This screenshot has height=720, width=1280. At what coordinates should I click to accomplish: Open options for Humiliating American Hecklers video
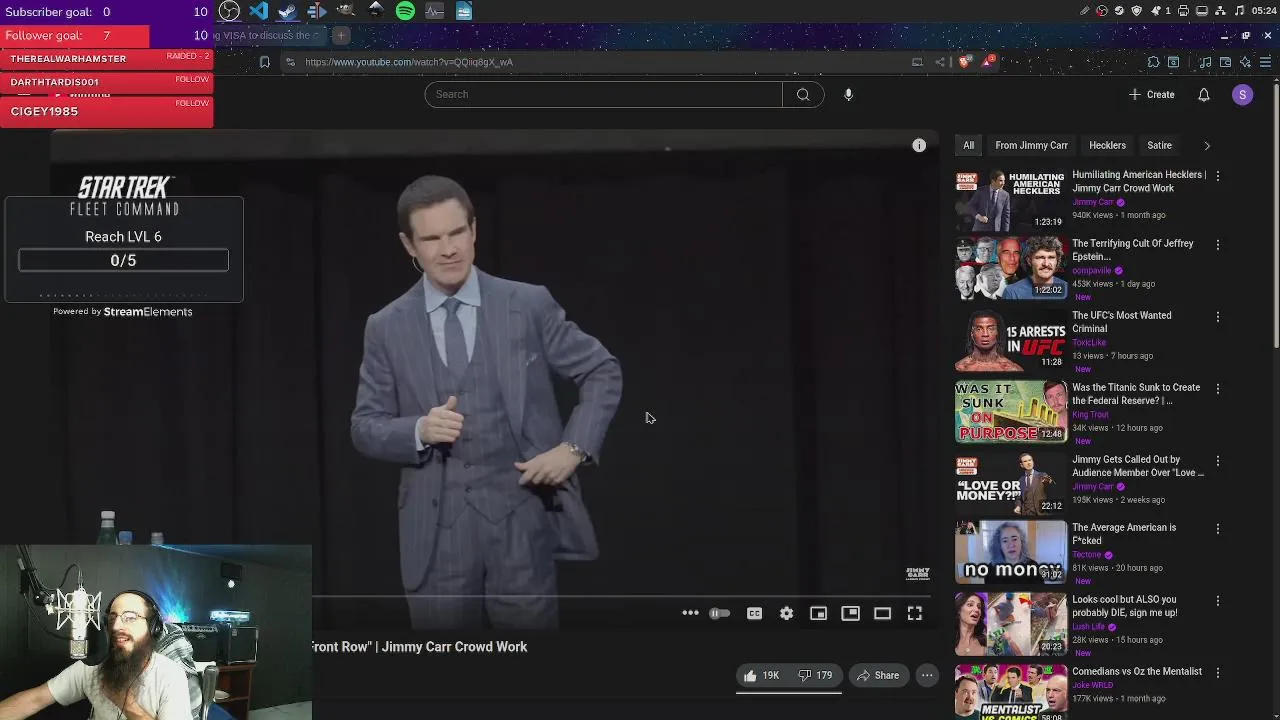(x=1217, y=176)
